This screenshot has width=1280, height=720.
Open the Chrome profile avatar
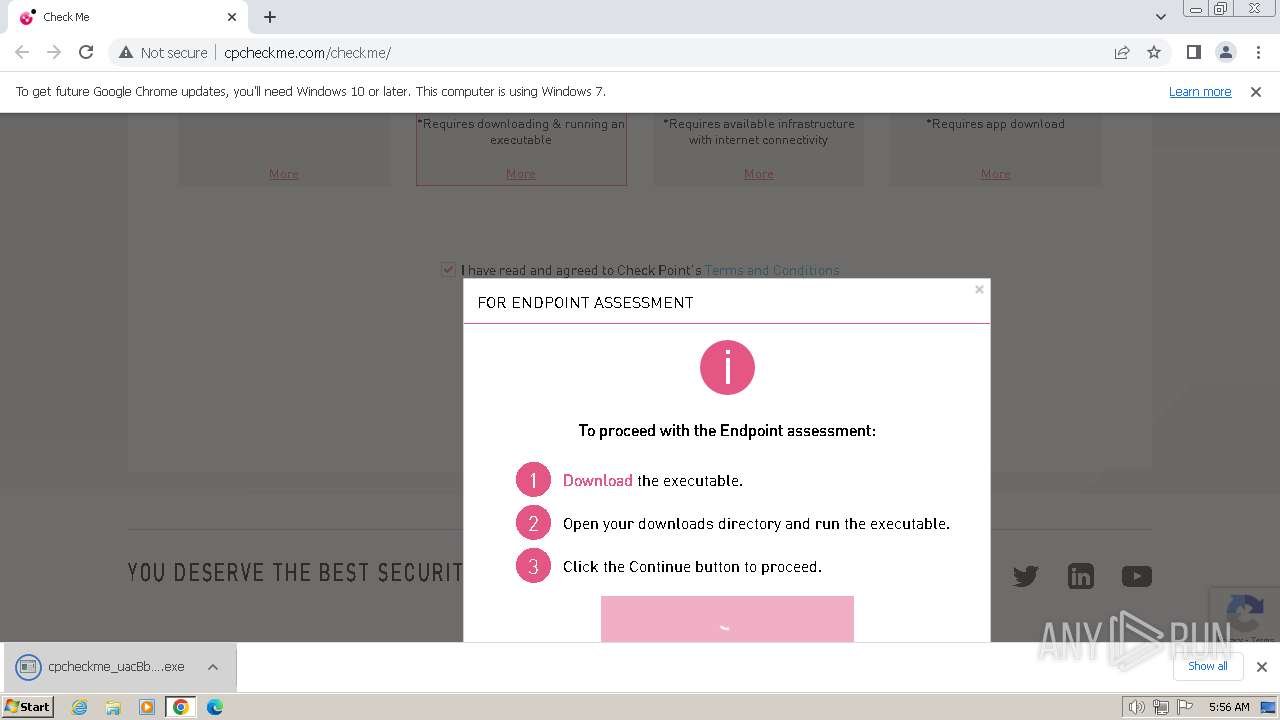pos(1225,52)
